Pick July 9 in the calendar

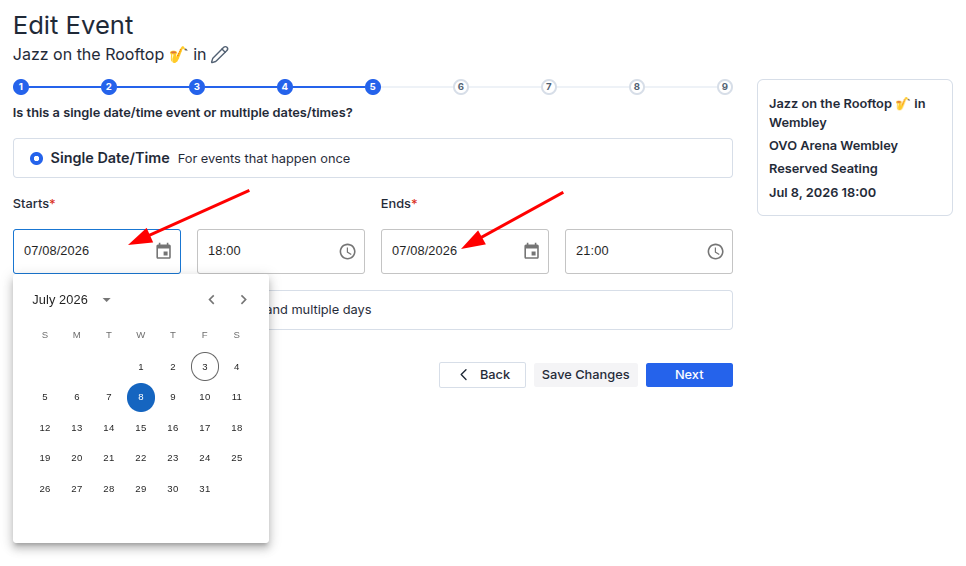point(173,397)
